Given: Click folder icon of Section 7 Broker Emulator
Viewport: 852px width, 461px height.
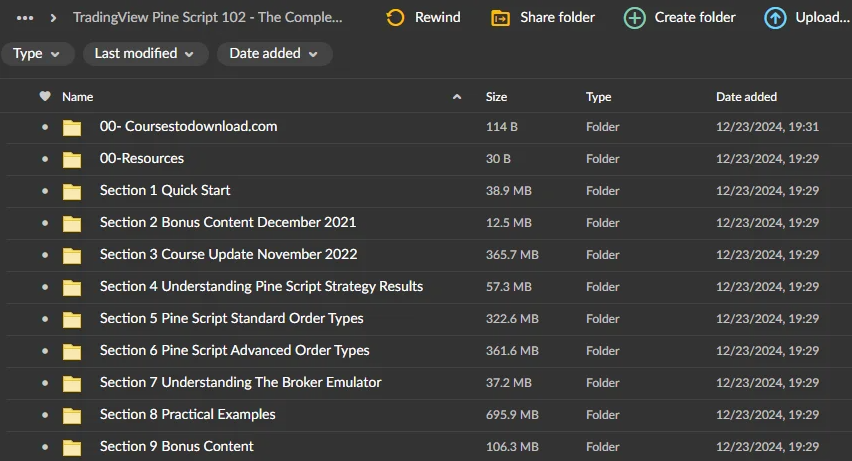Looking at the screenshot, I should [72, 384].
